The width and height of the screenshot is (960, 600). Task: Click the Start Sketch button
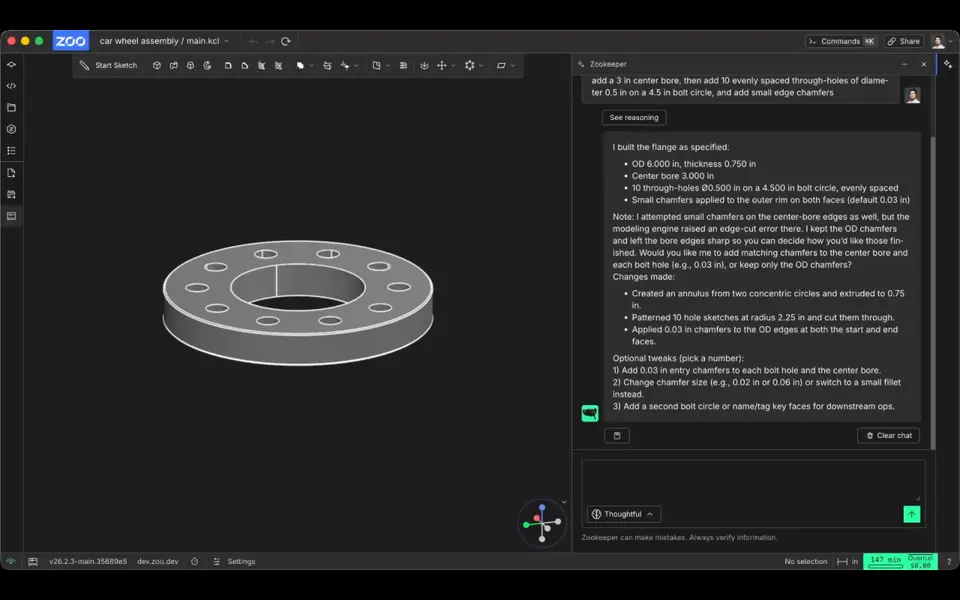(x=109, y=66)
